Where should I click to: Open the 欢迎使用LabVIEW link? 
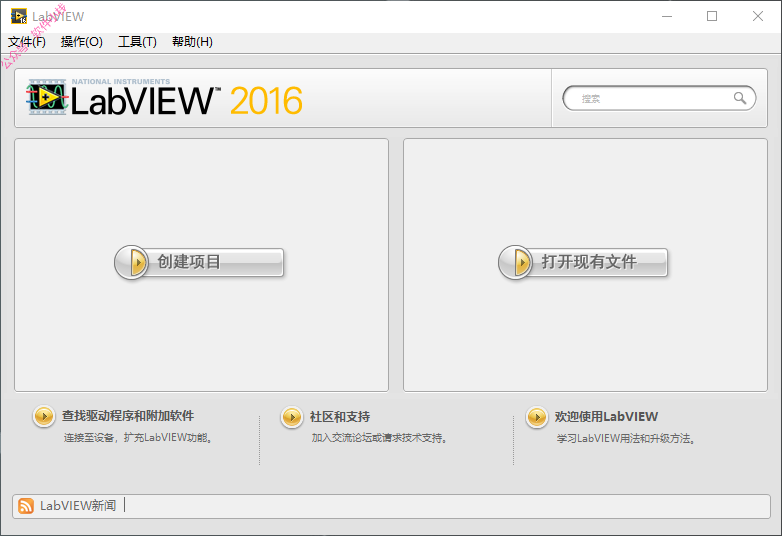(x=606, y=417)
